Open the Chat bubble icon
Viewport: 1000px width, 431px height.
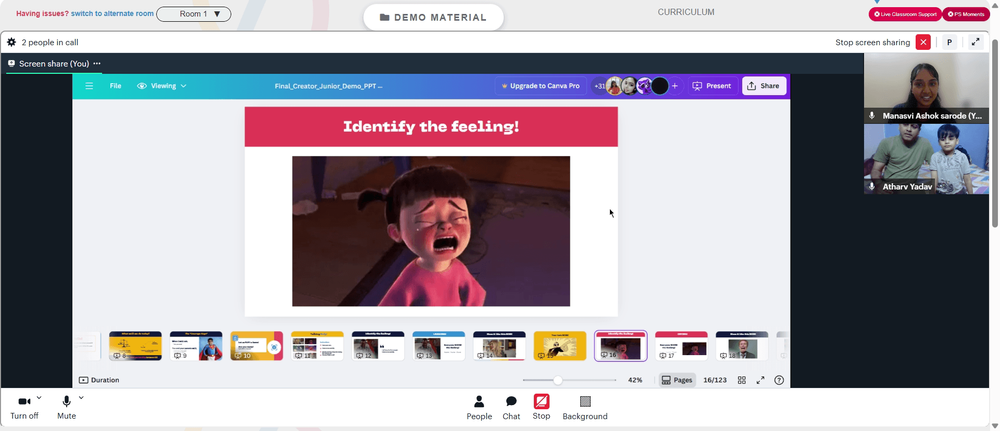pos(511,402)
